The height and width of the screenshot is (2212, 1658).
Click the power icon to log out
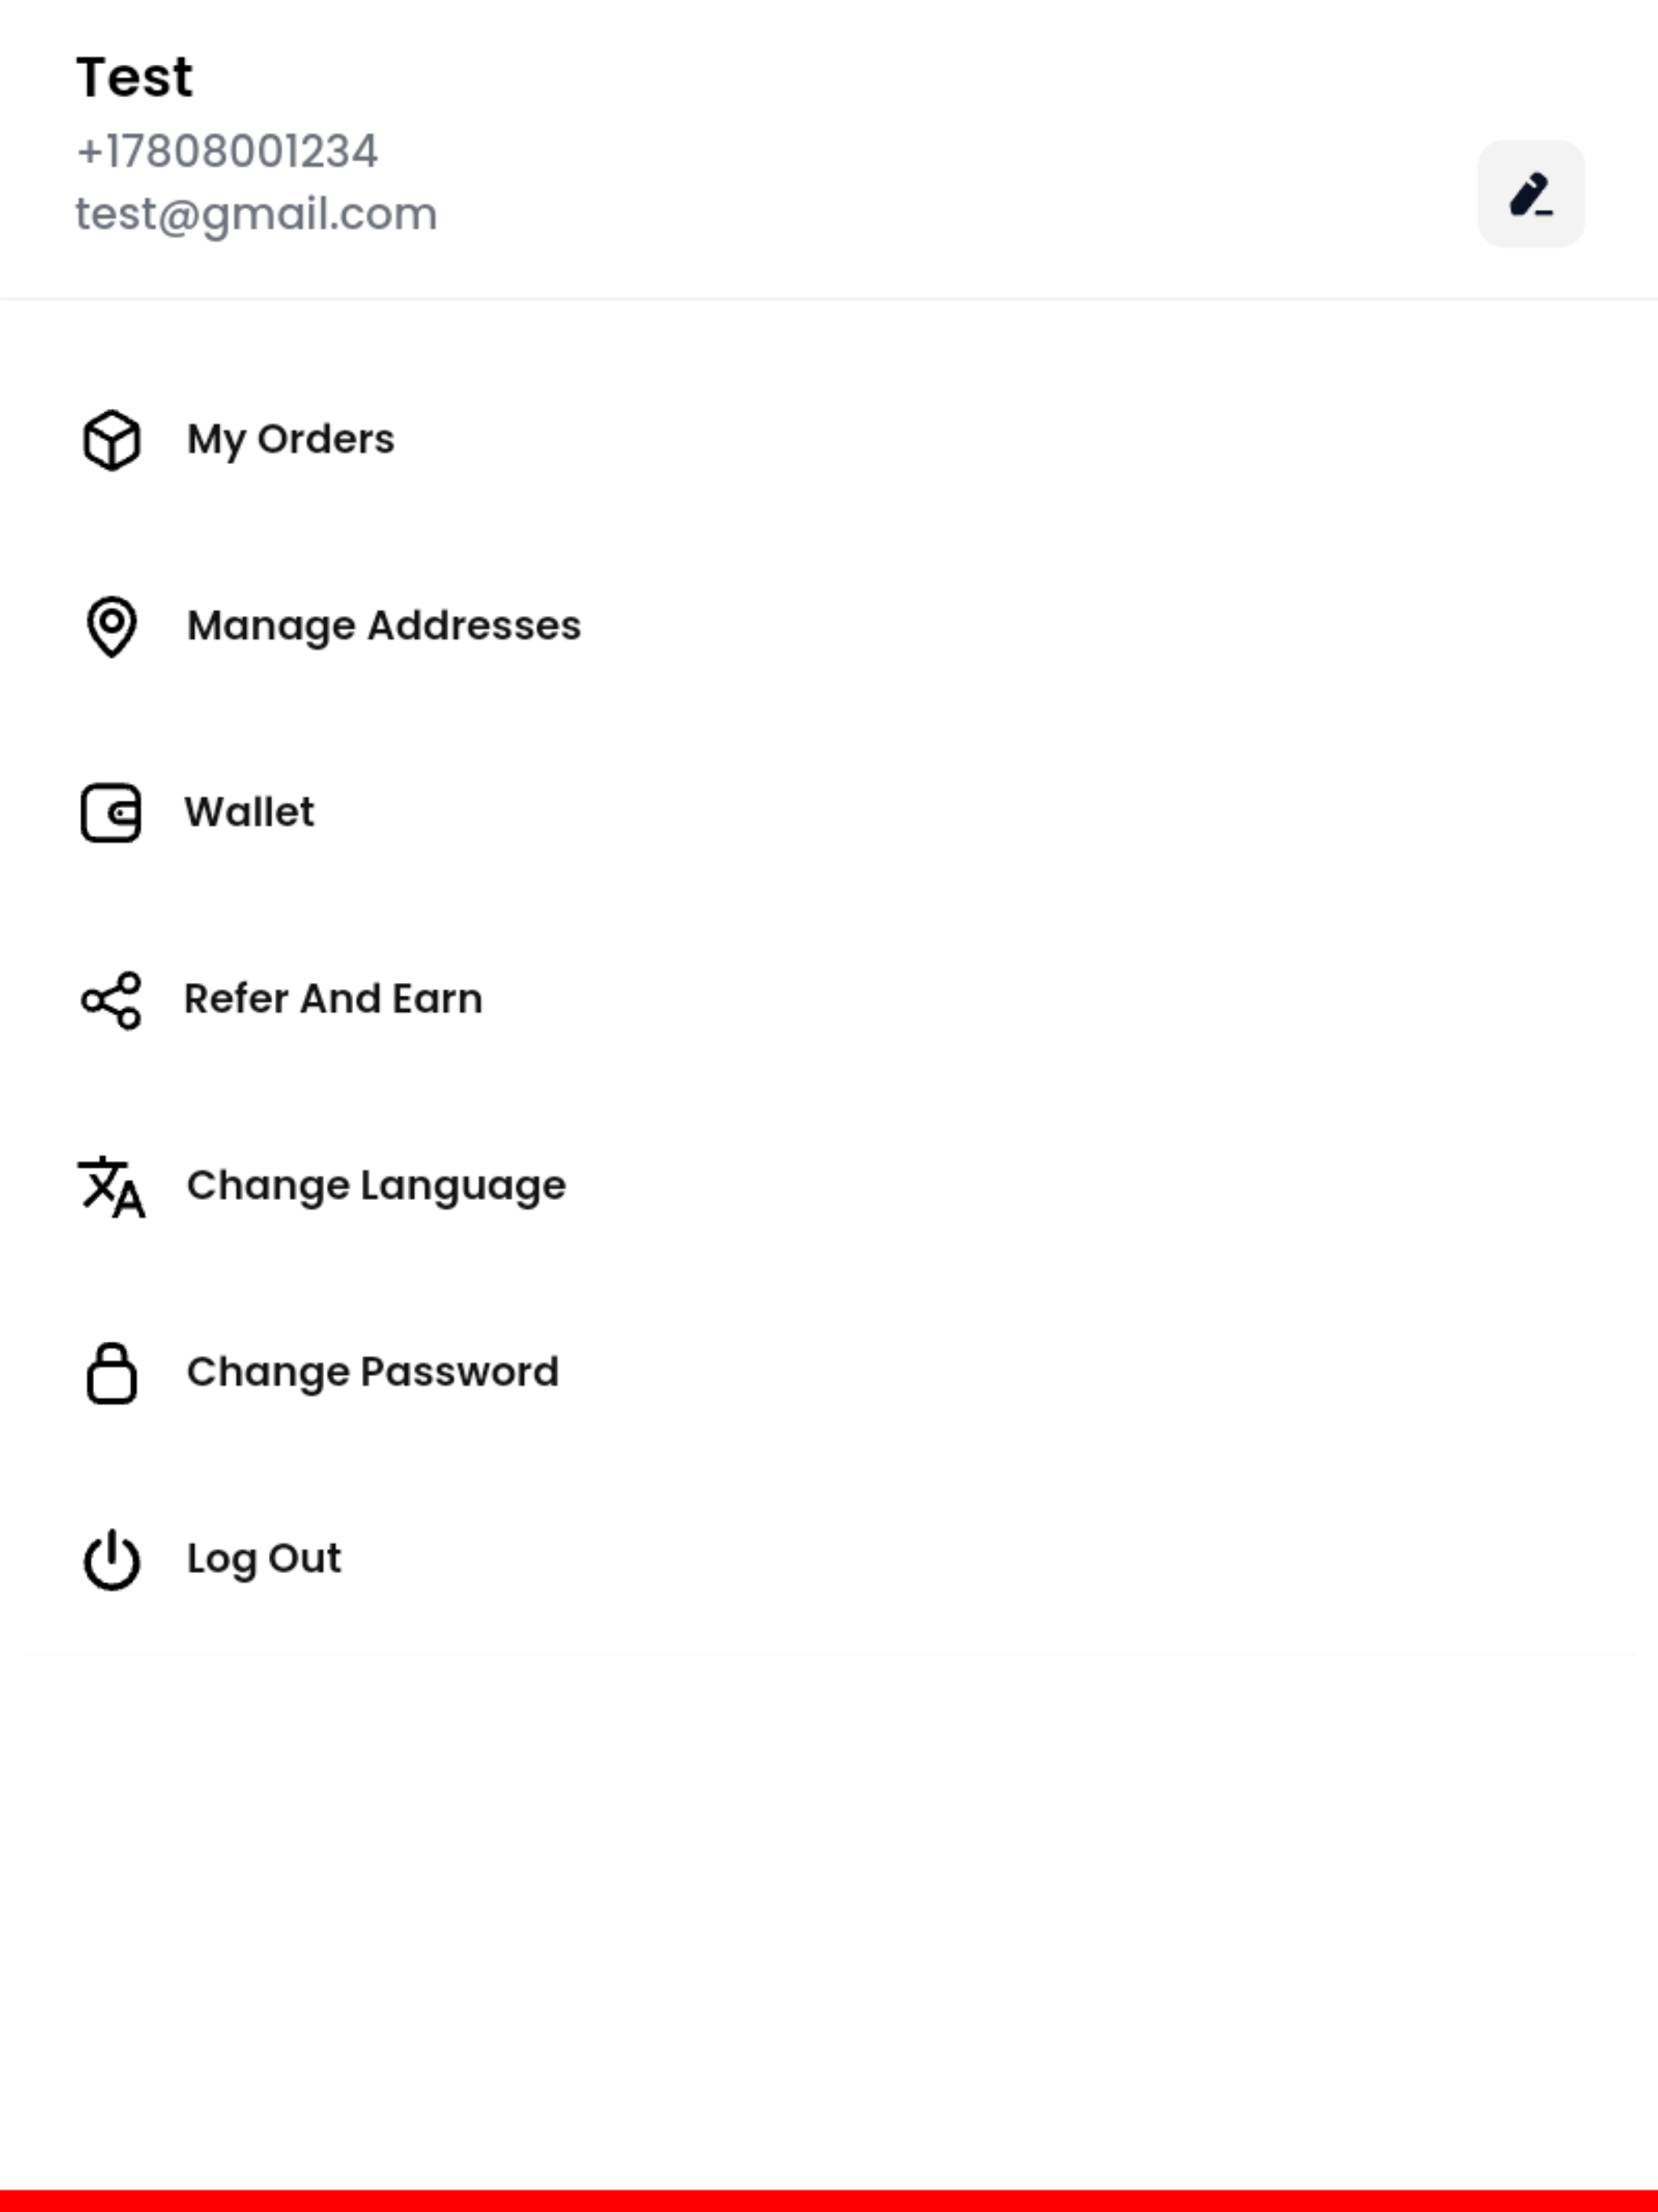pos(111,1560)
